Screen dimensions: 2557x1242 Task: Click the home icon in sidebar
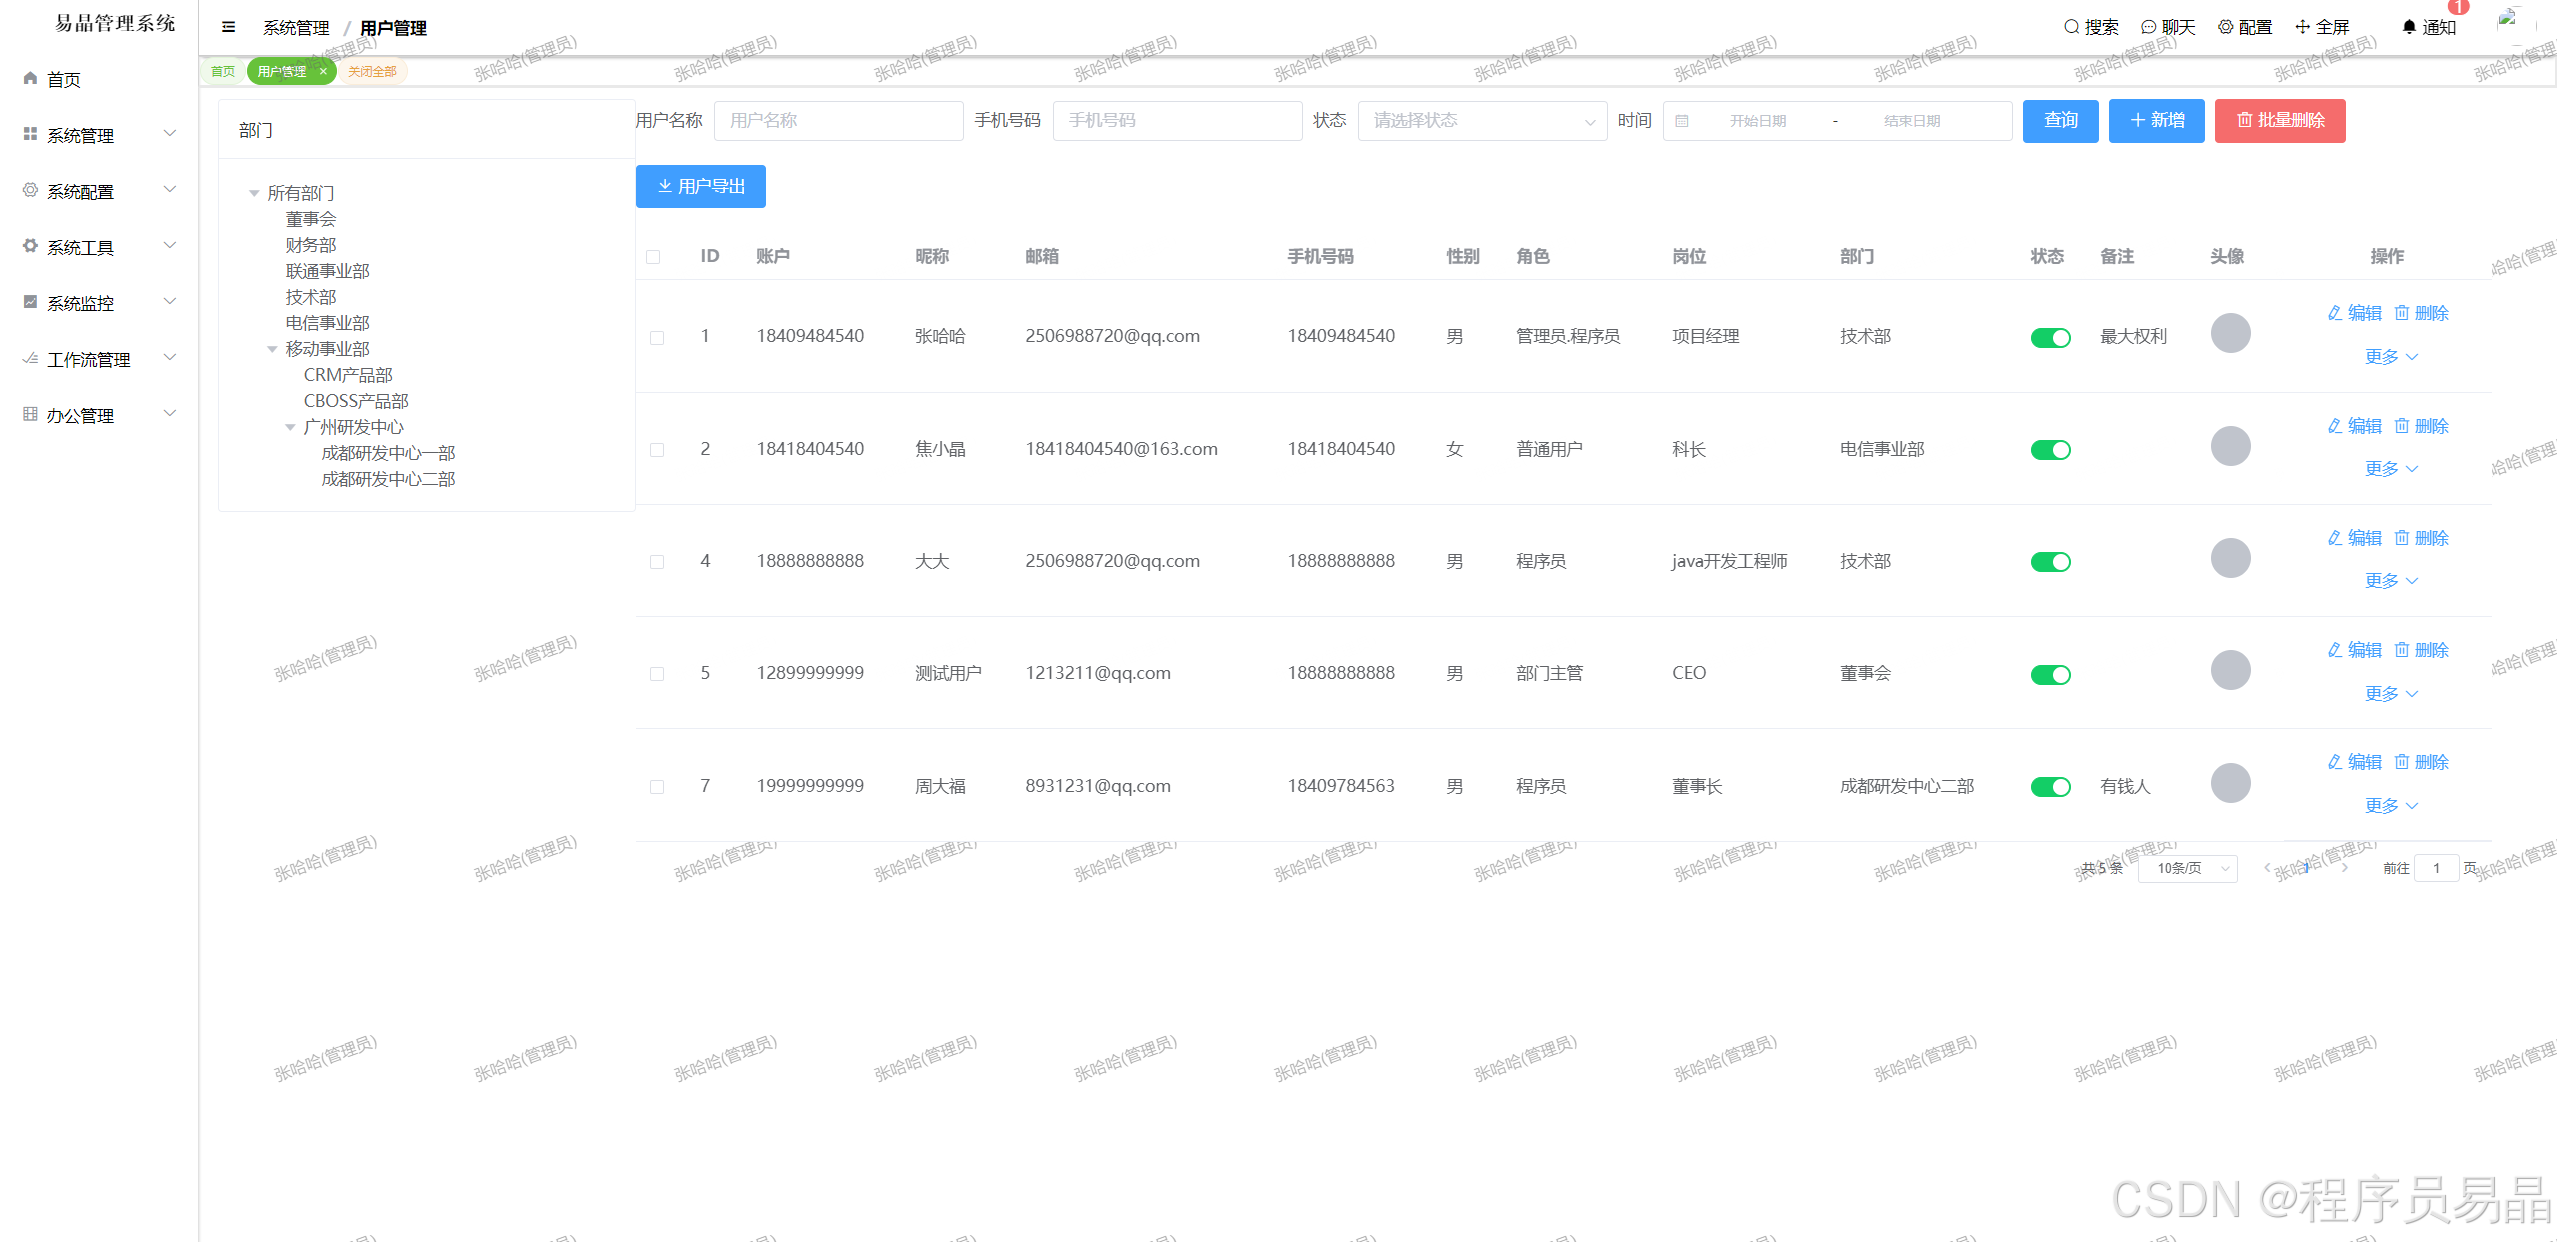[31, 78]
